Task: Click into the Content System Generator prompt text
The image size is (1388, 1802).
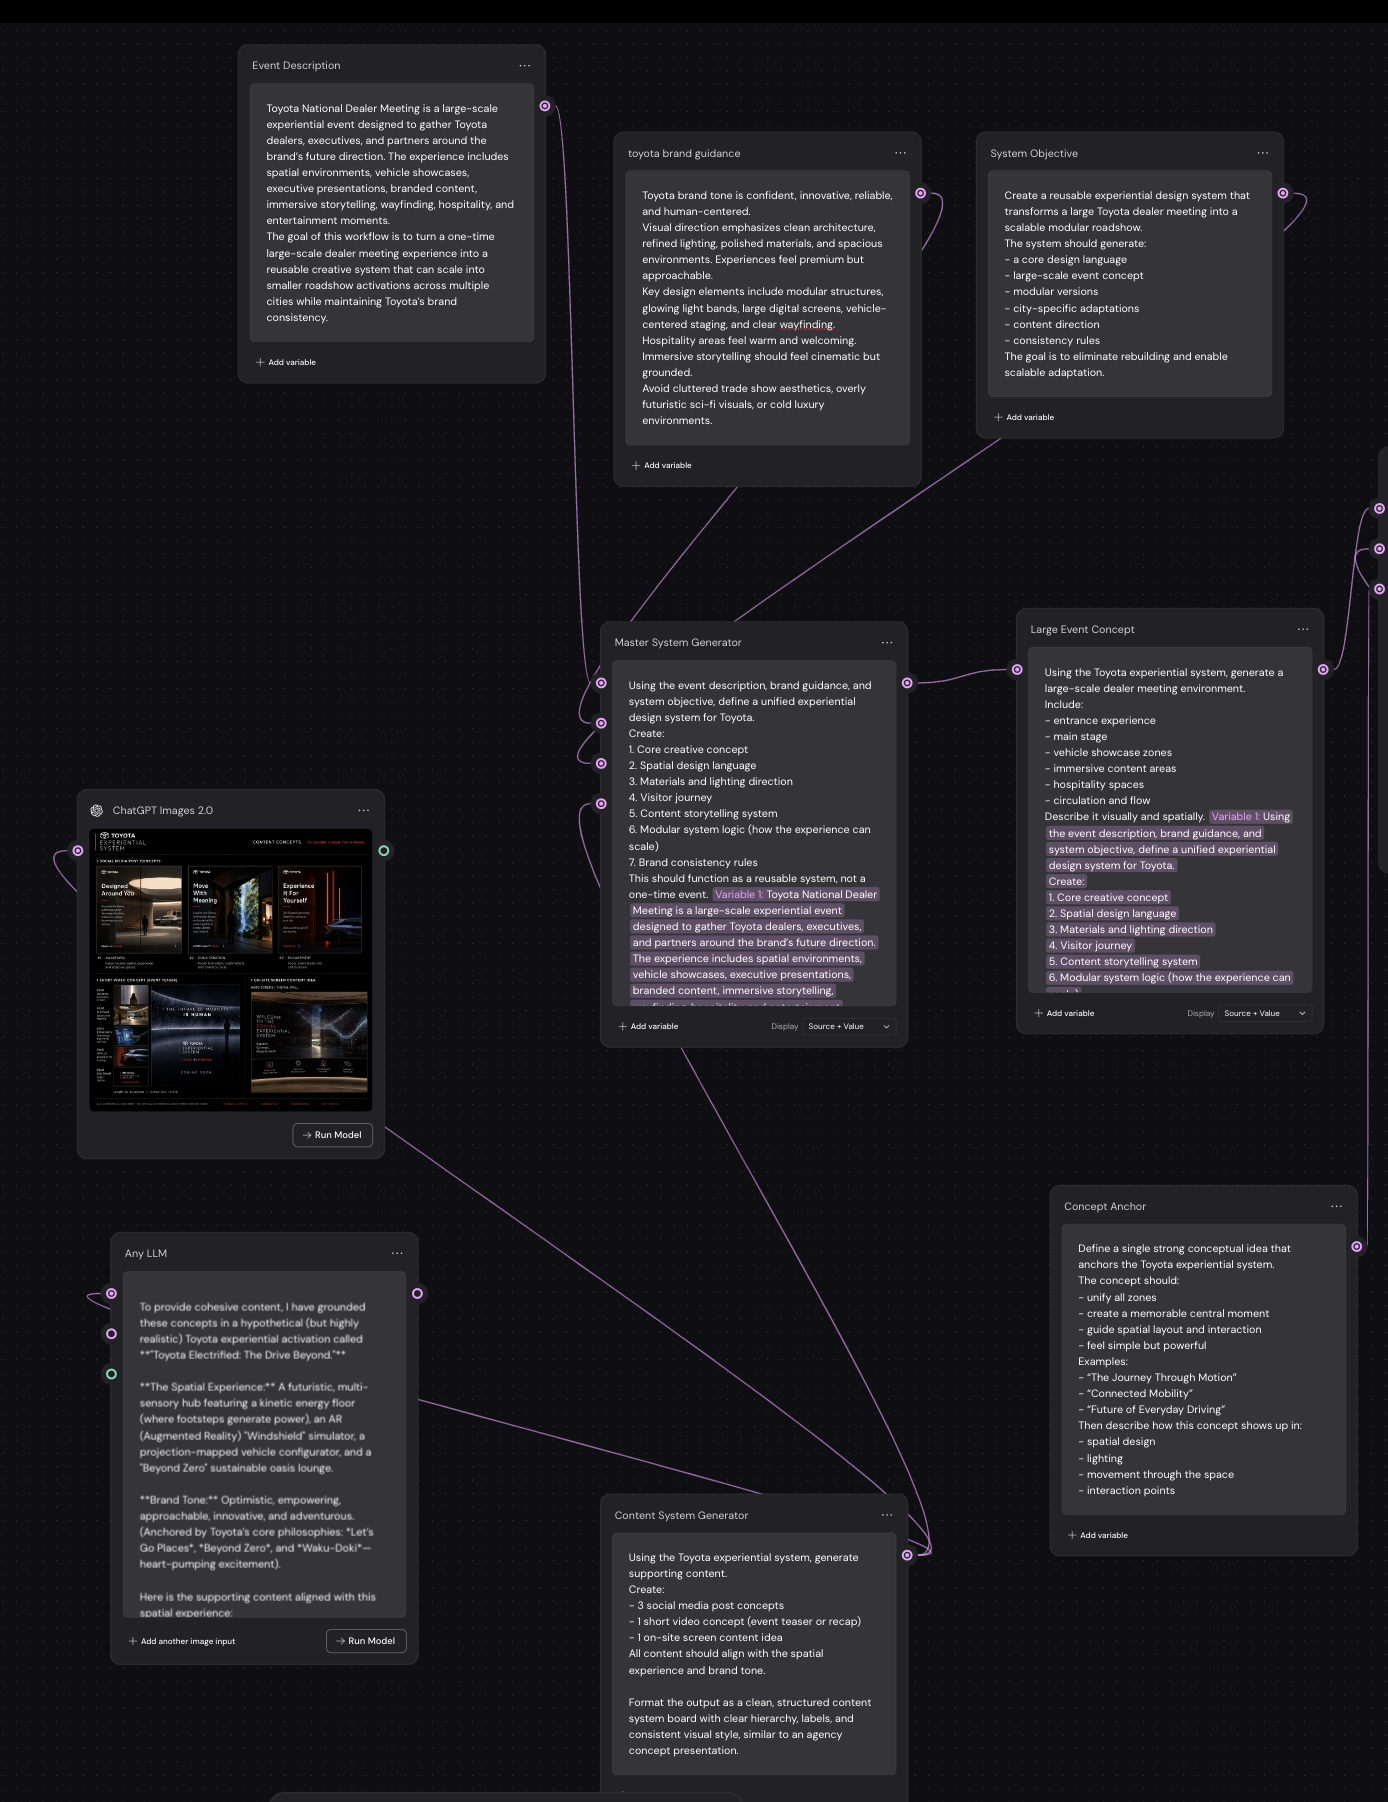Action: 754,1654
